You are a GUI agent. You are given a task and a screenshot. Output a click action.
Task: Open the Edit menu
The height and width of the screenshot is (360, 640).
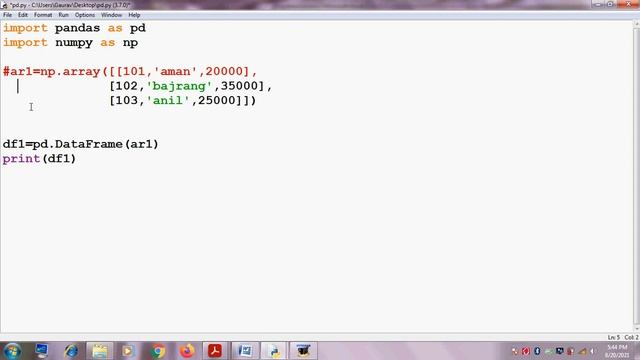[x=22, y=15]
